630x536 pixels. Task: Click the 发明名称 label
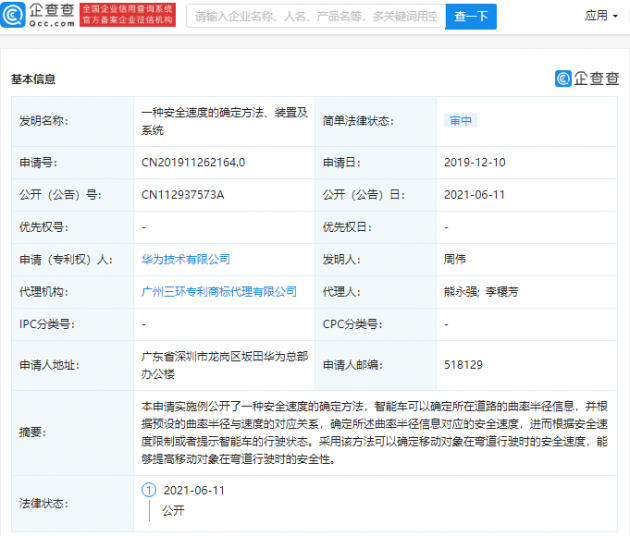44,121
